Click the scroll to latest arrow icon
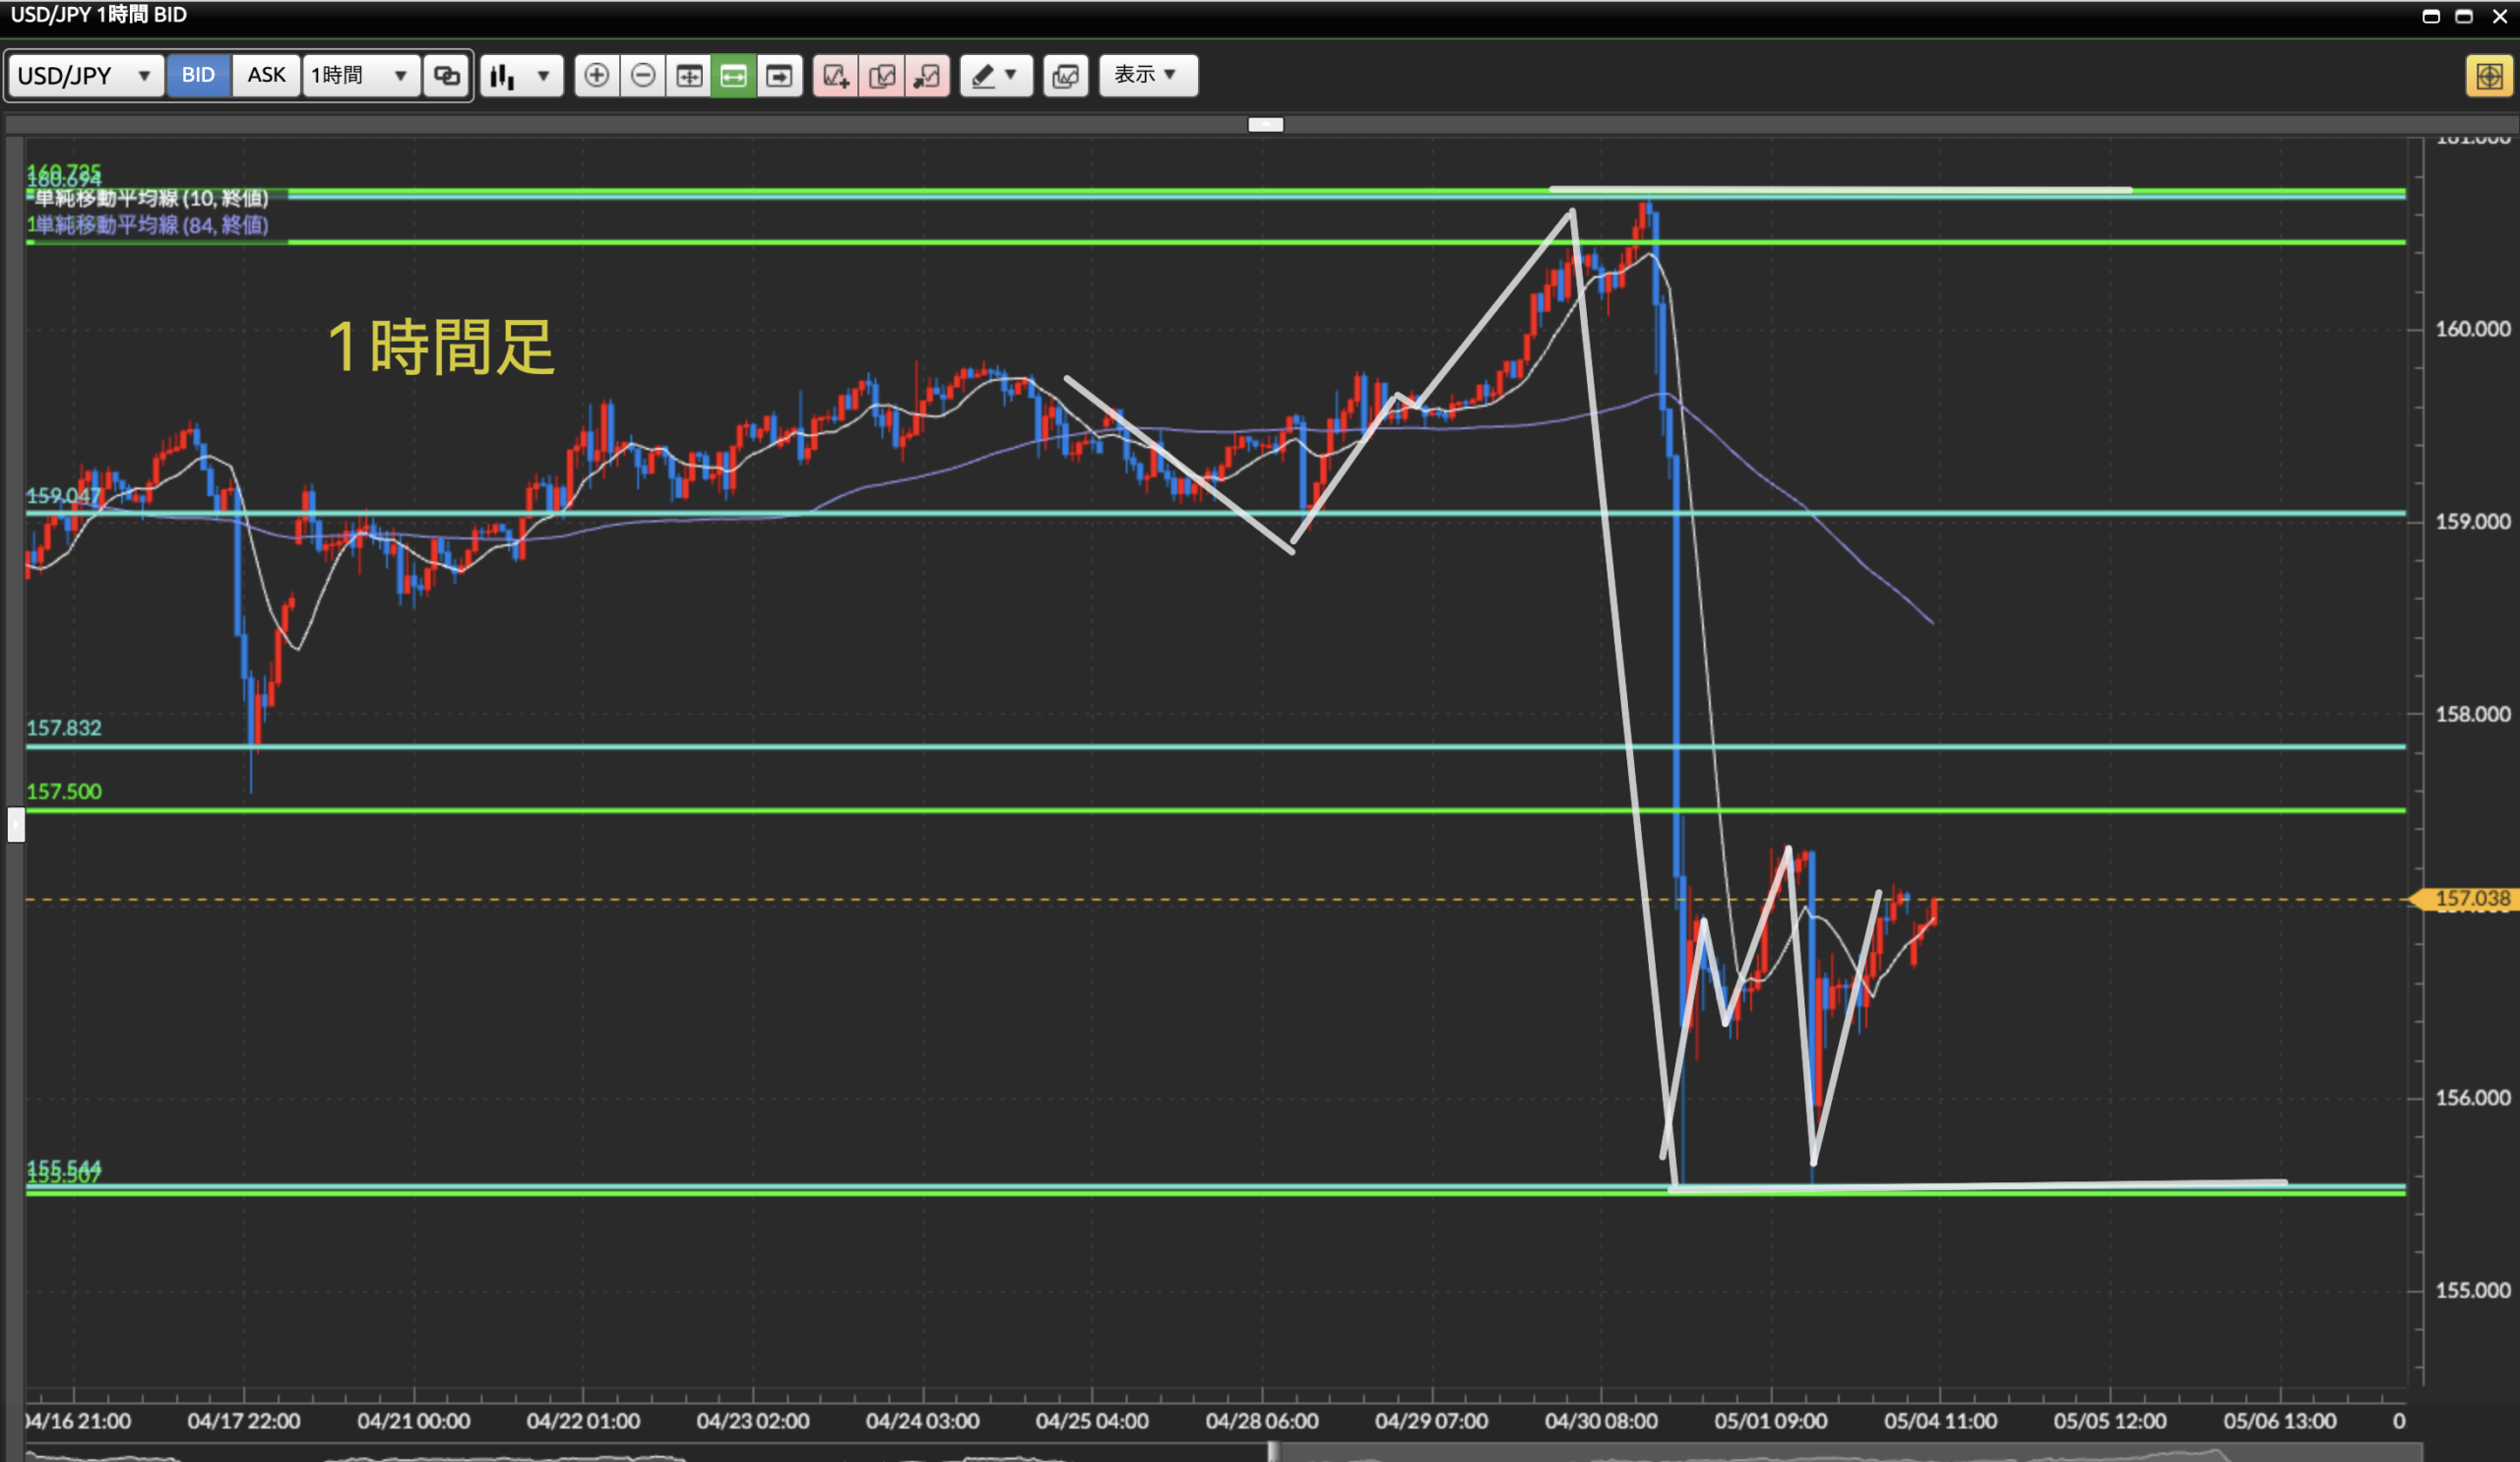 (779, 76)
